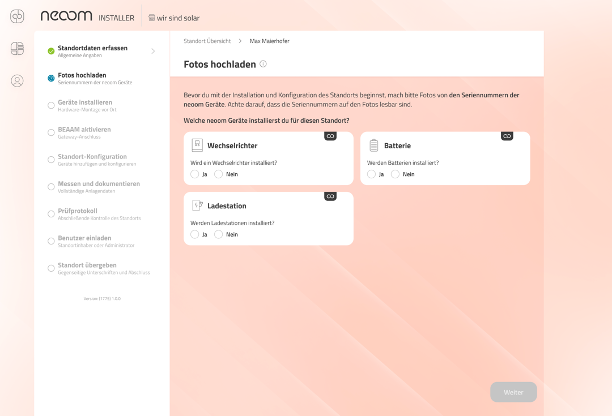Click the link badge on Ladestation card
This screenshot has height=416, width=612.
point(331,196)
